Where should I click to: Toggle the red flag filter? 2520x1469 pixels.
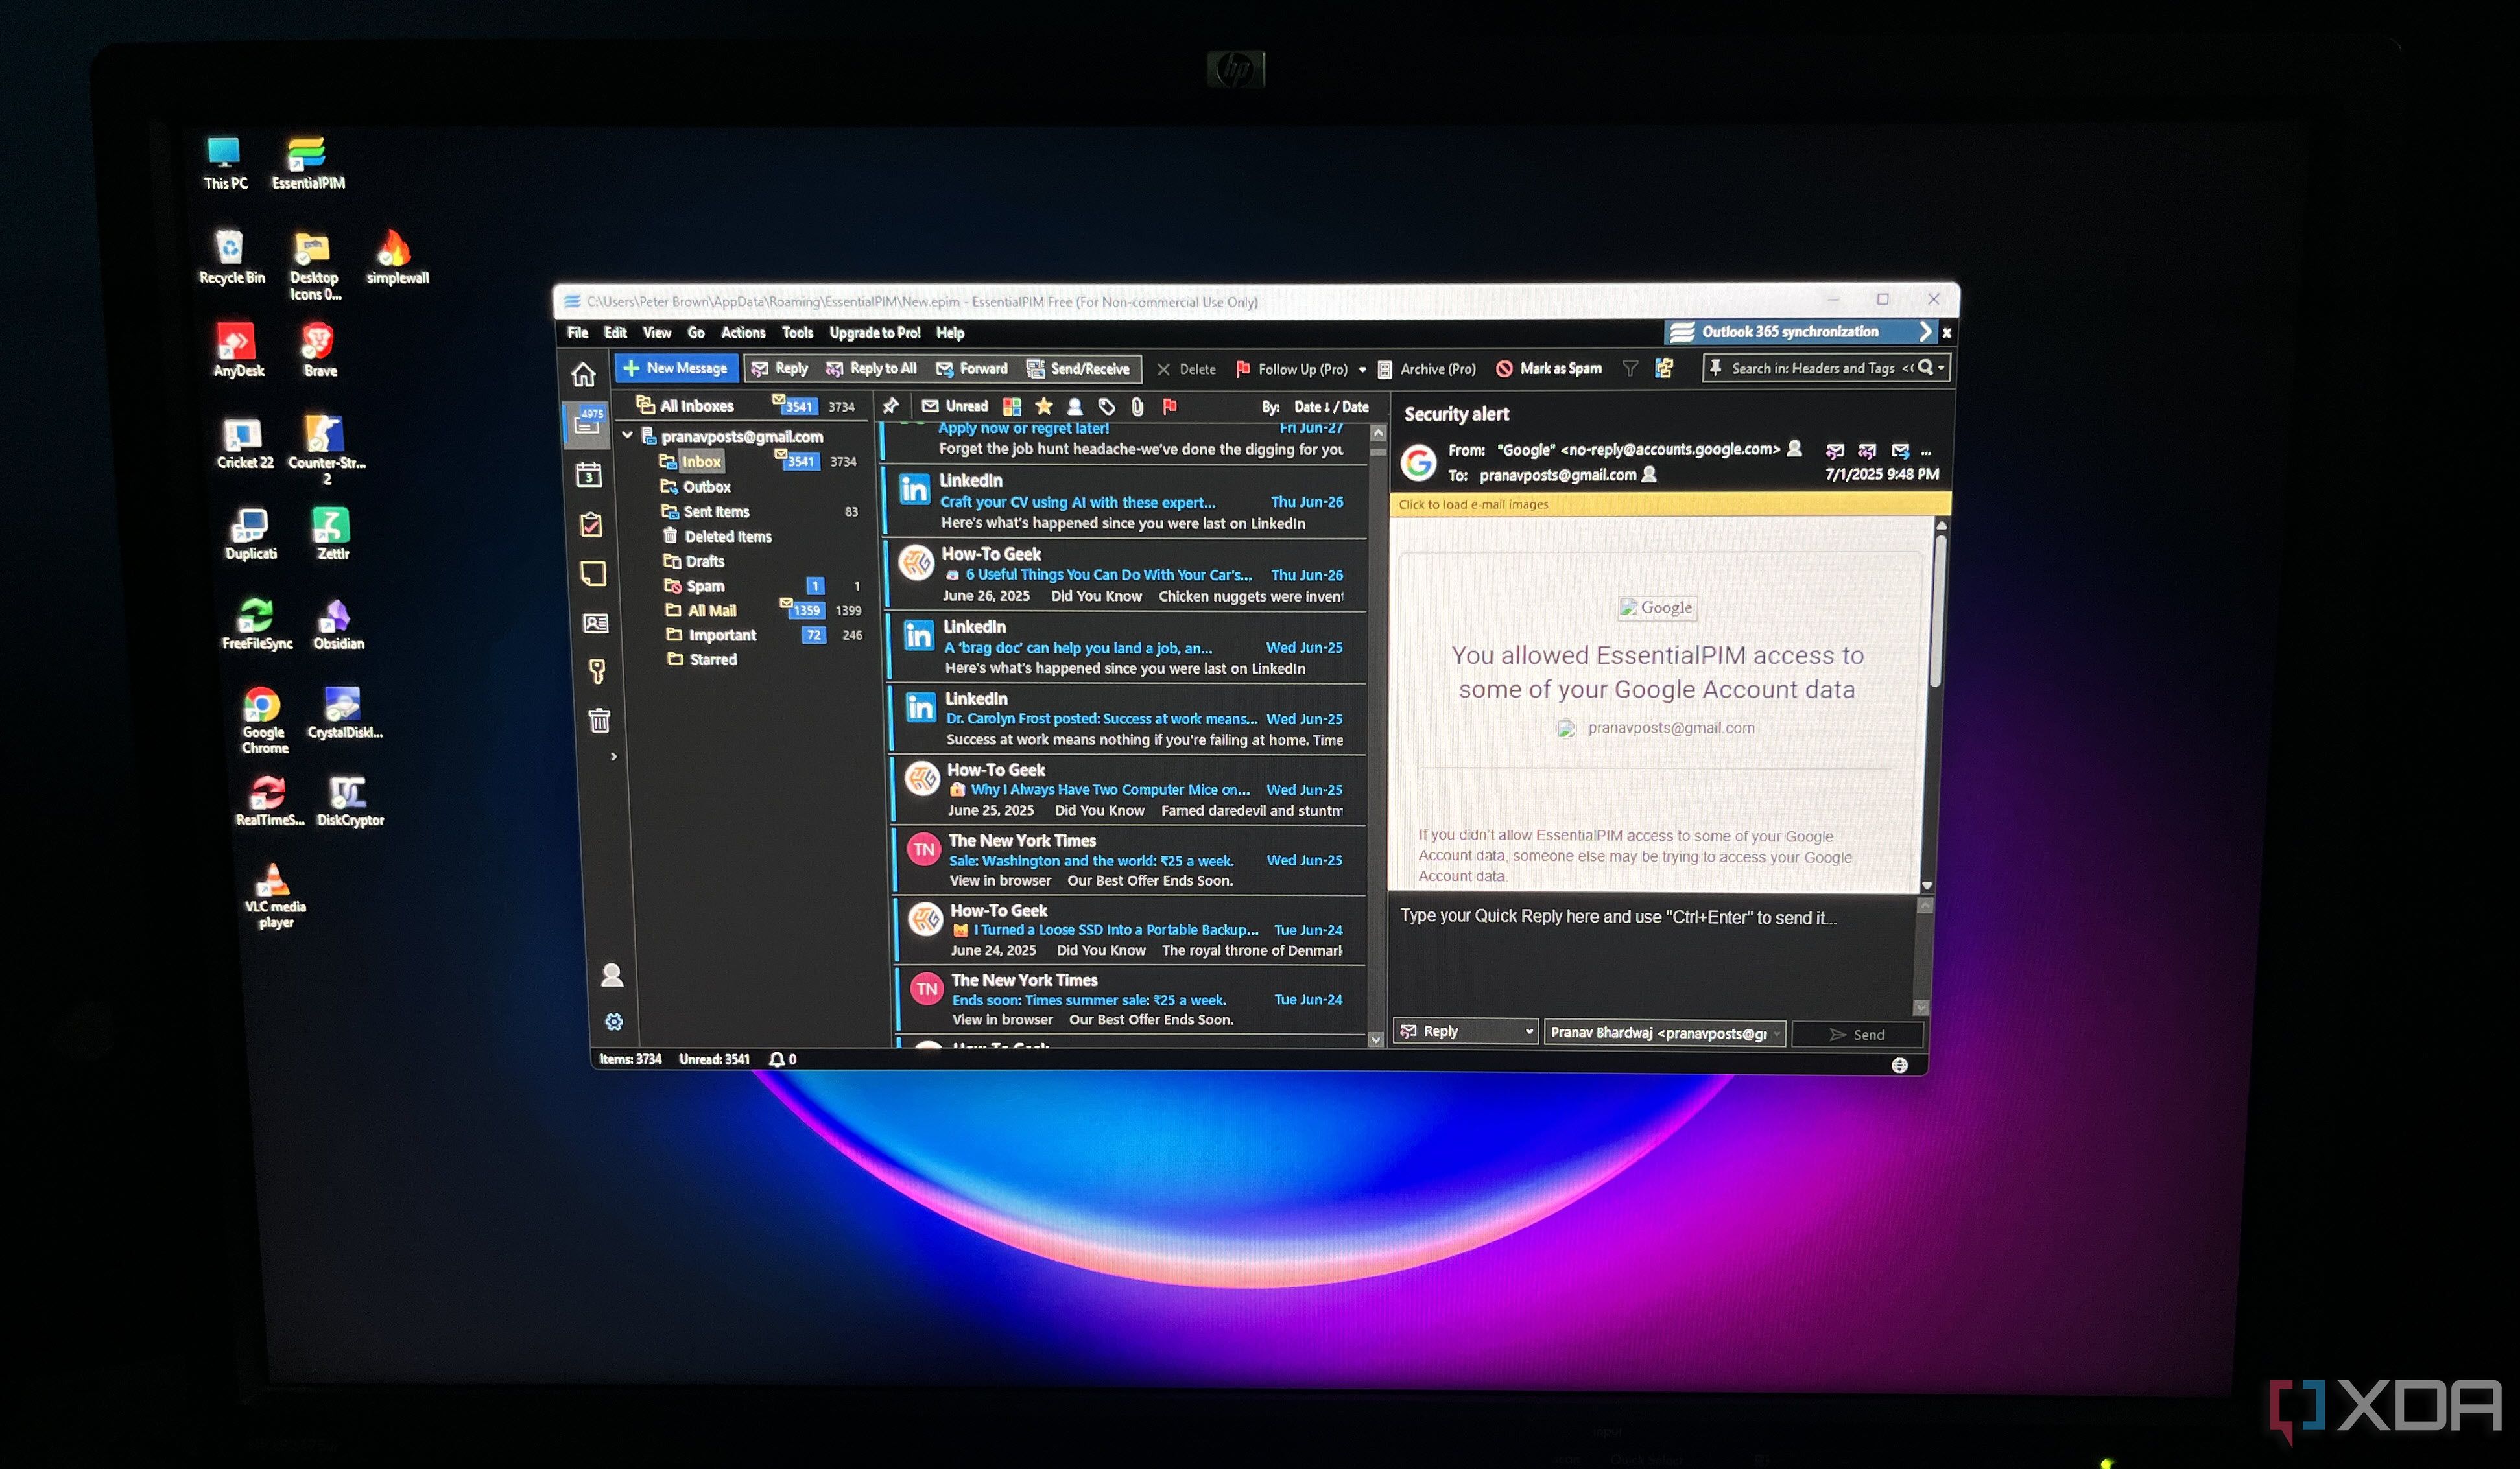1169,406
